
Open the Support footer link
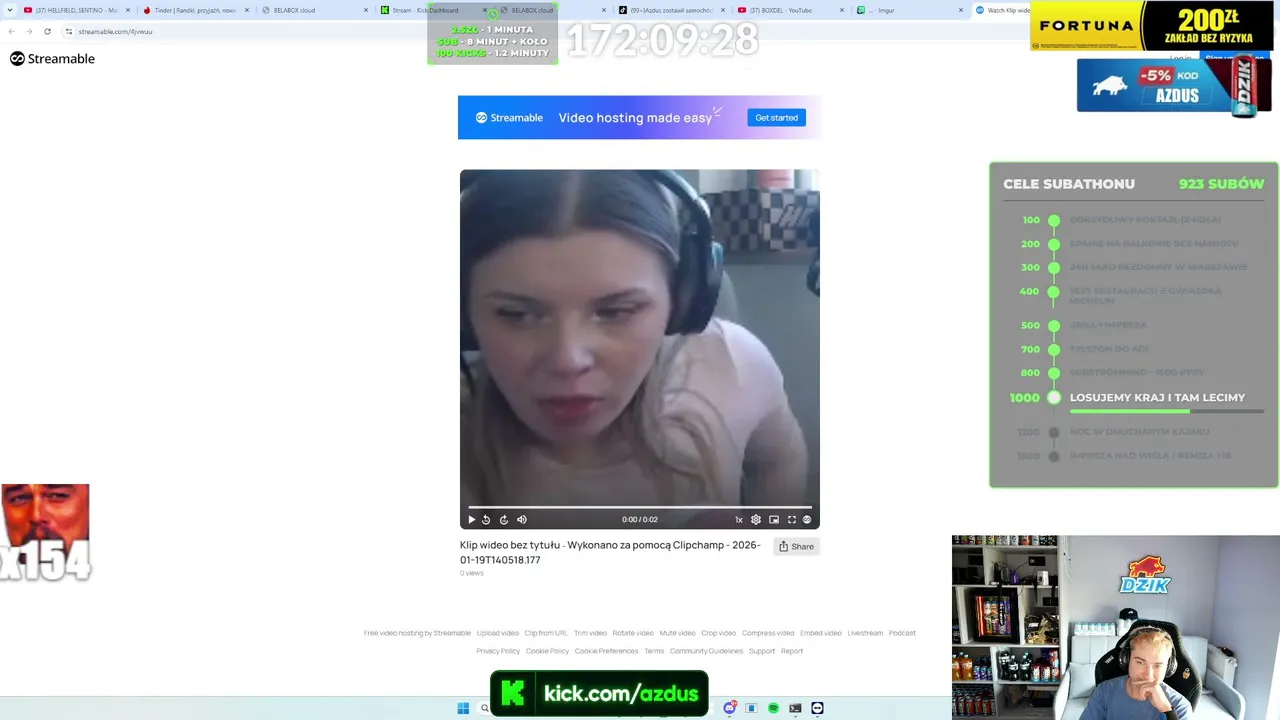(x=762, y=651)
